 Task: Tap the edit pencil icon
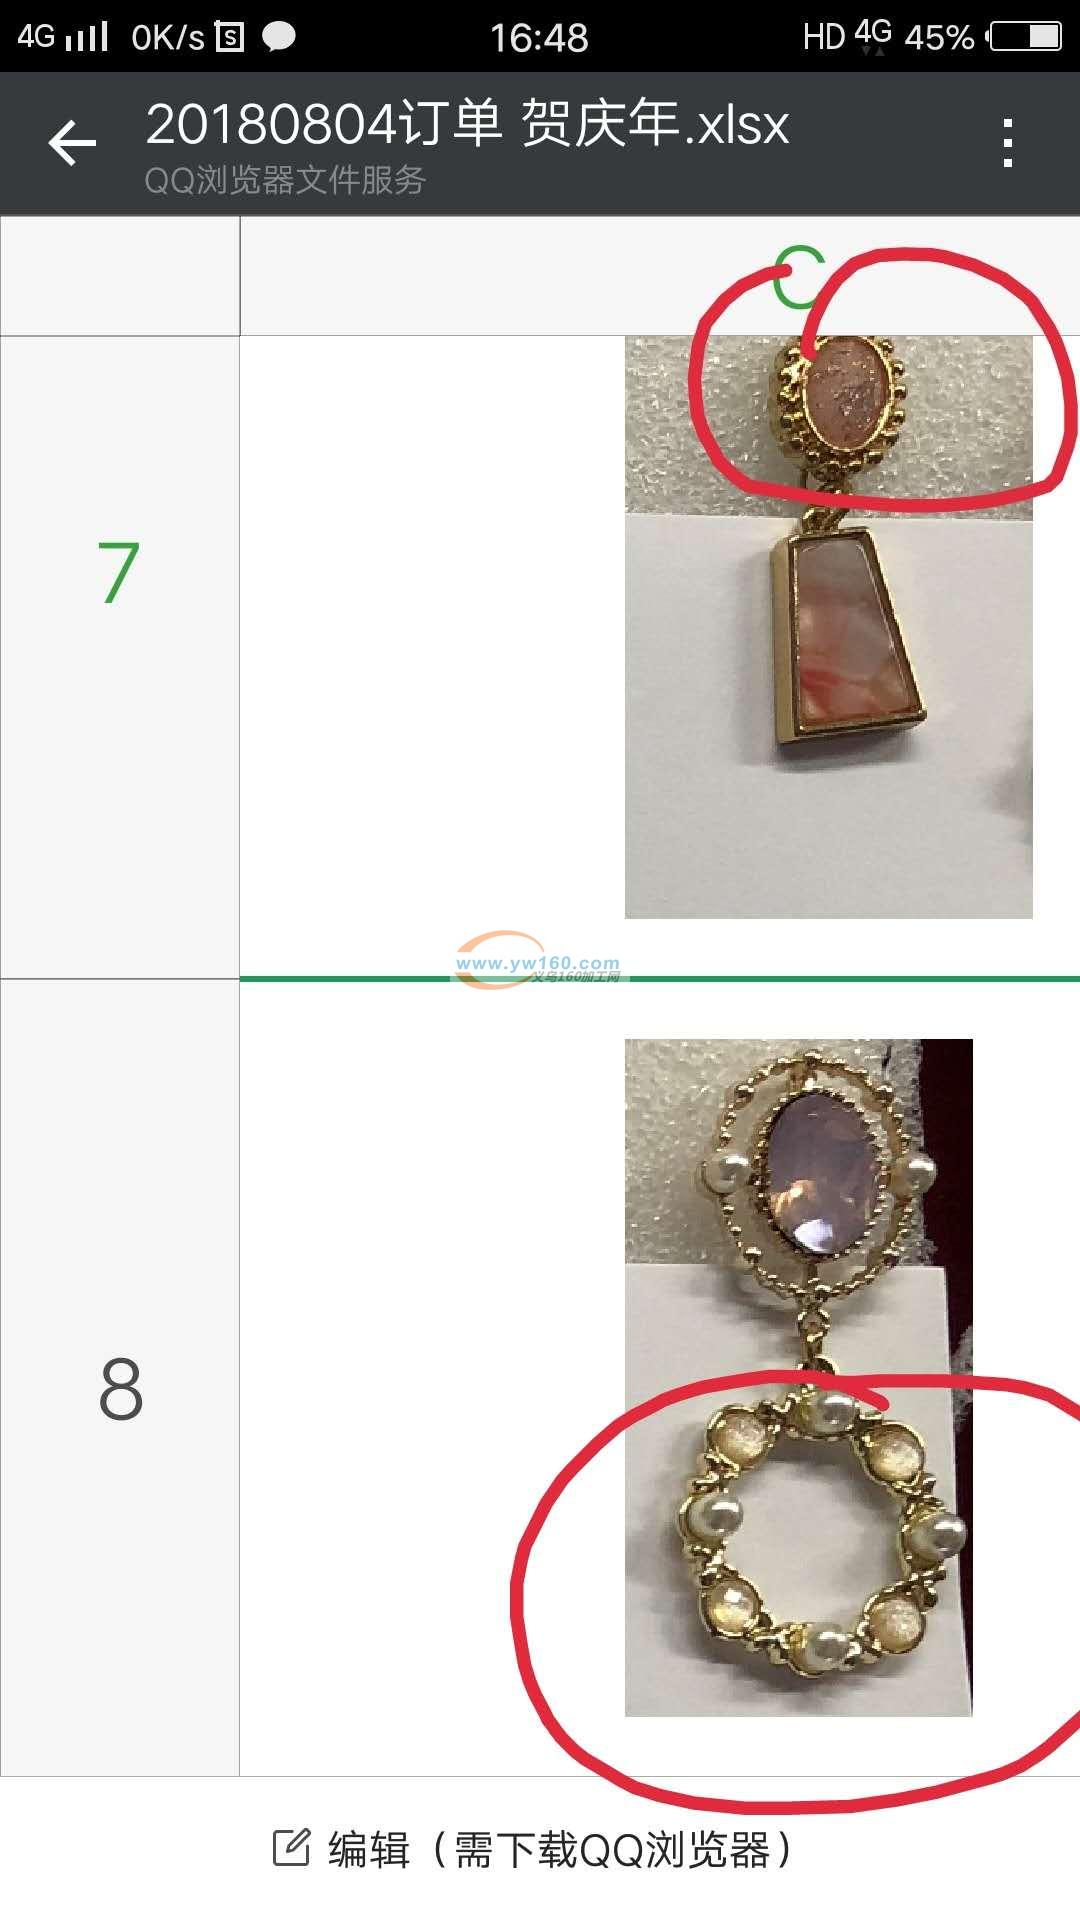291,1848
